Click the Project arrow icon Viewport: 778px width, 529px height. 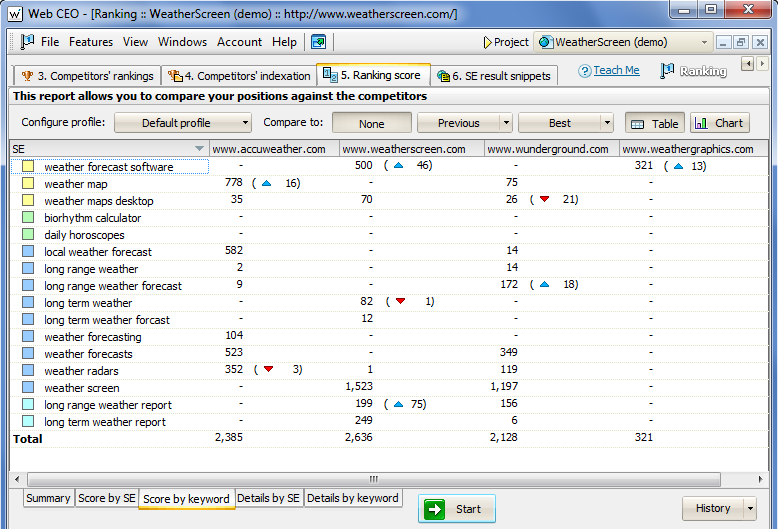tap(487, 43)
